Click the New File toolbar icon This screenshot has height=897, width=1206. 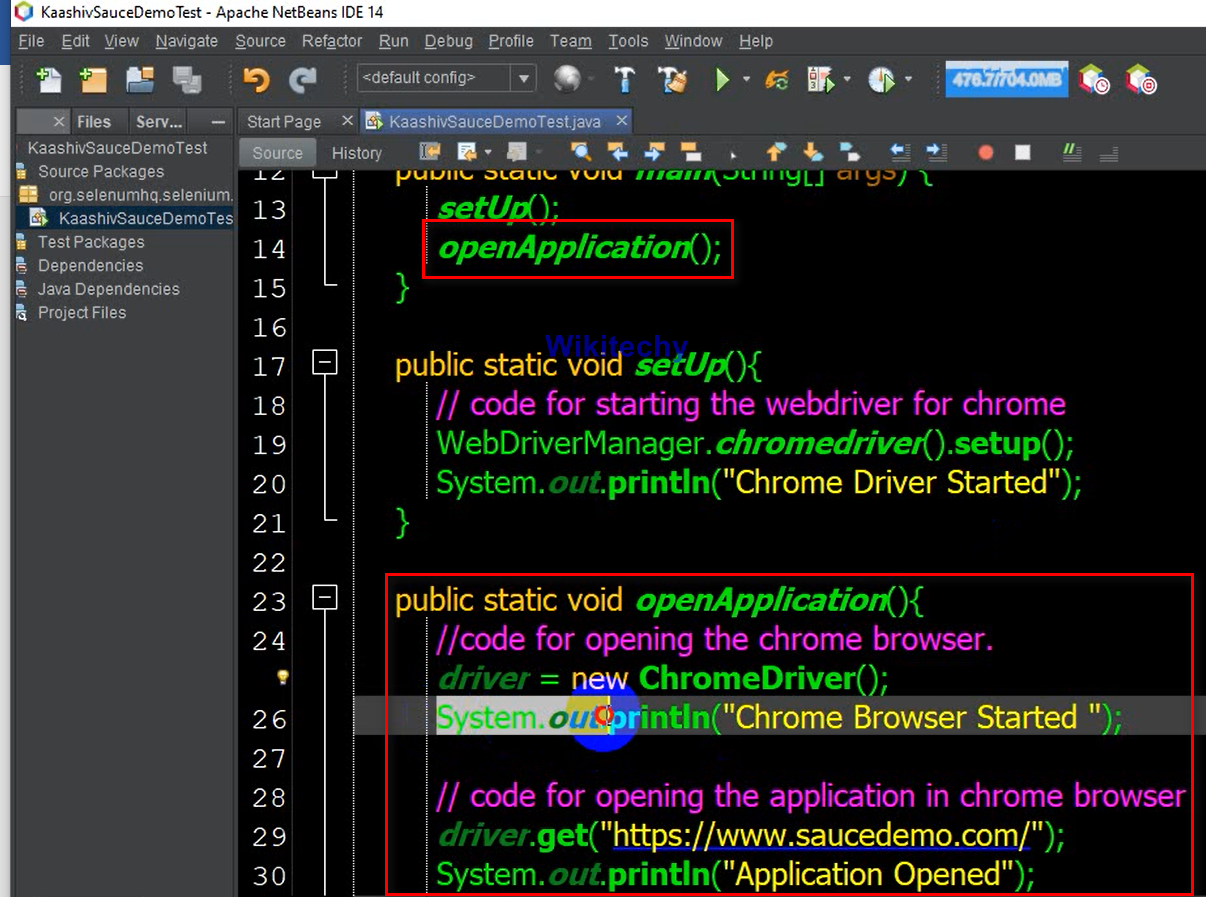click(x=48, y=80)
